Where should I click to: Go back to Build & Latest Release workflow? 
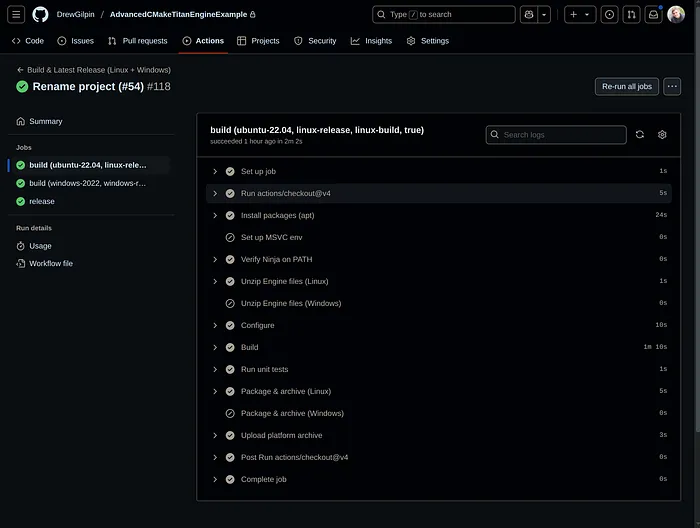coord(94,70)
